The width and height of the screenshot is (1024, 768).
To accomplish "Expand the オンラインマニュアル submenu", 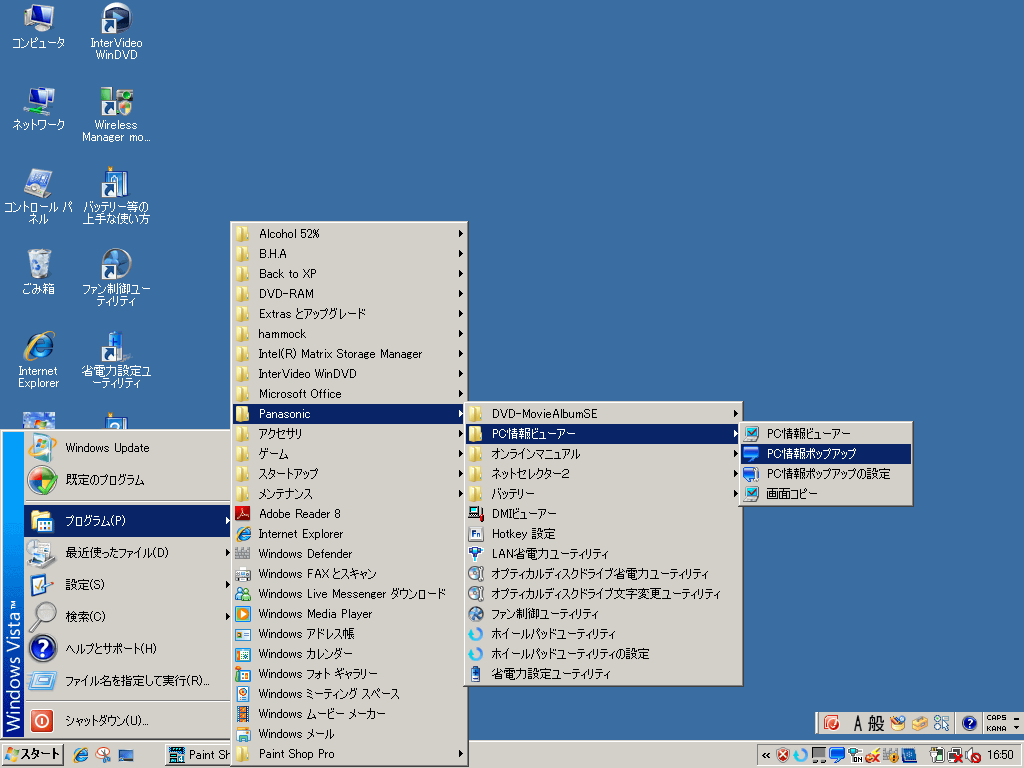I will point(603,454).
